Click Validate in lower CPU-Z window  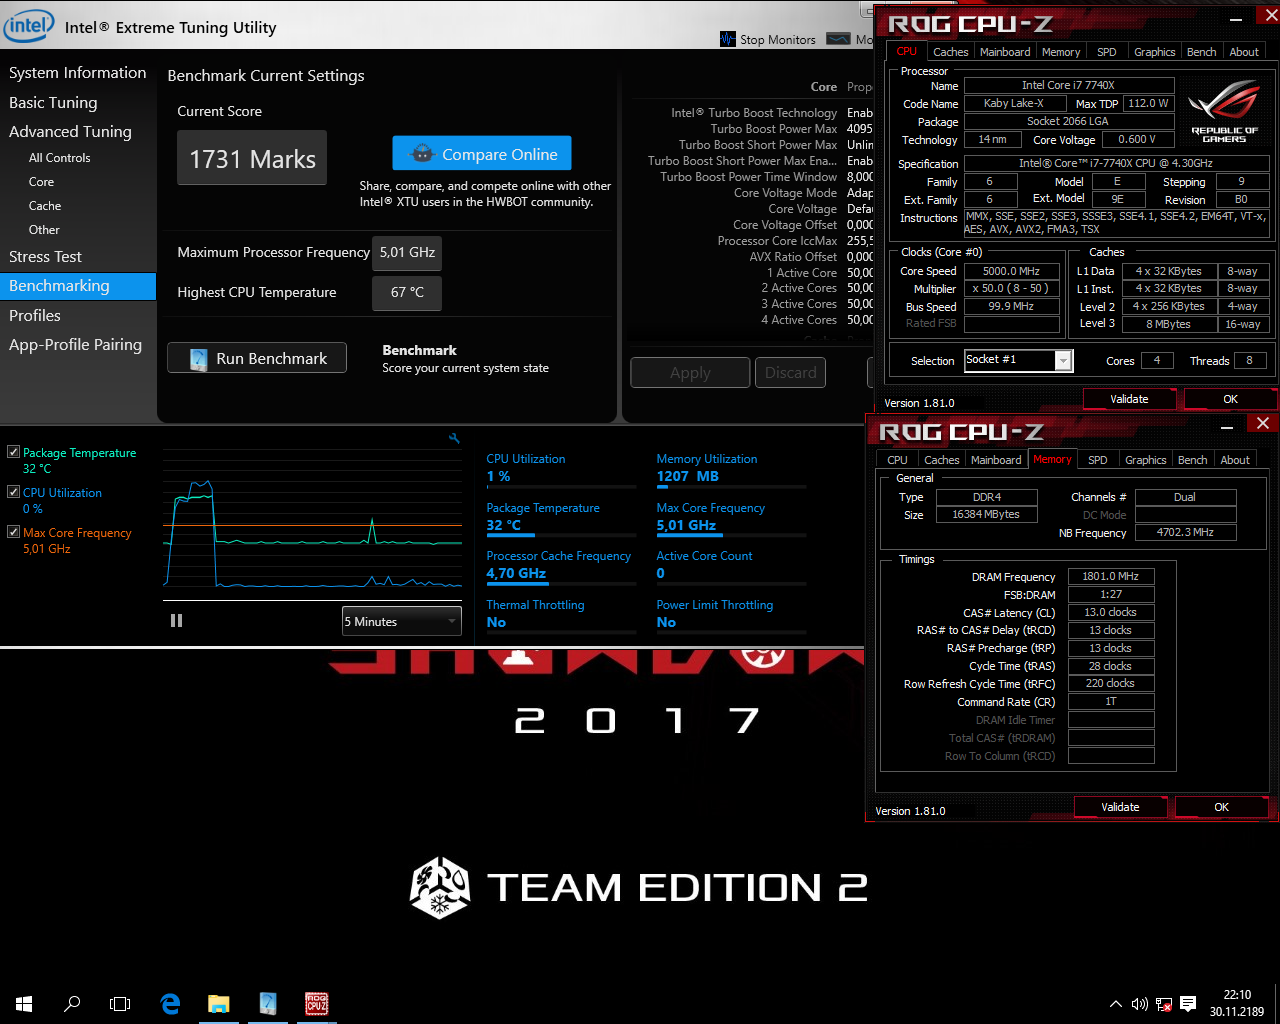(1120, 807)
